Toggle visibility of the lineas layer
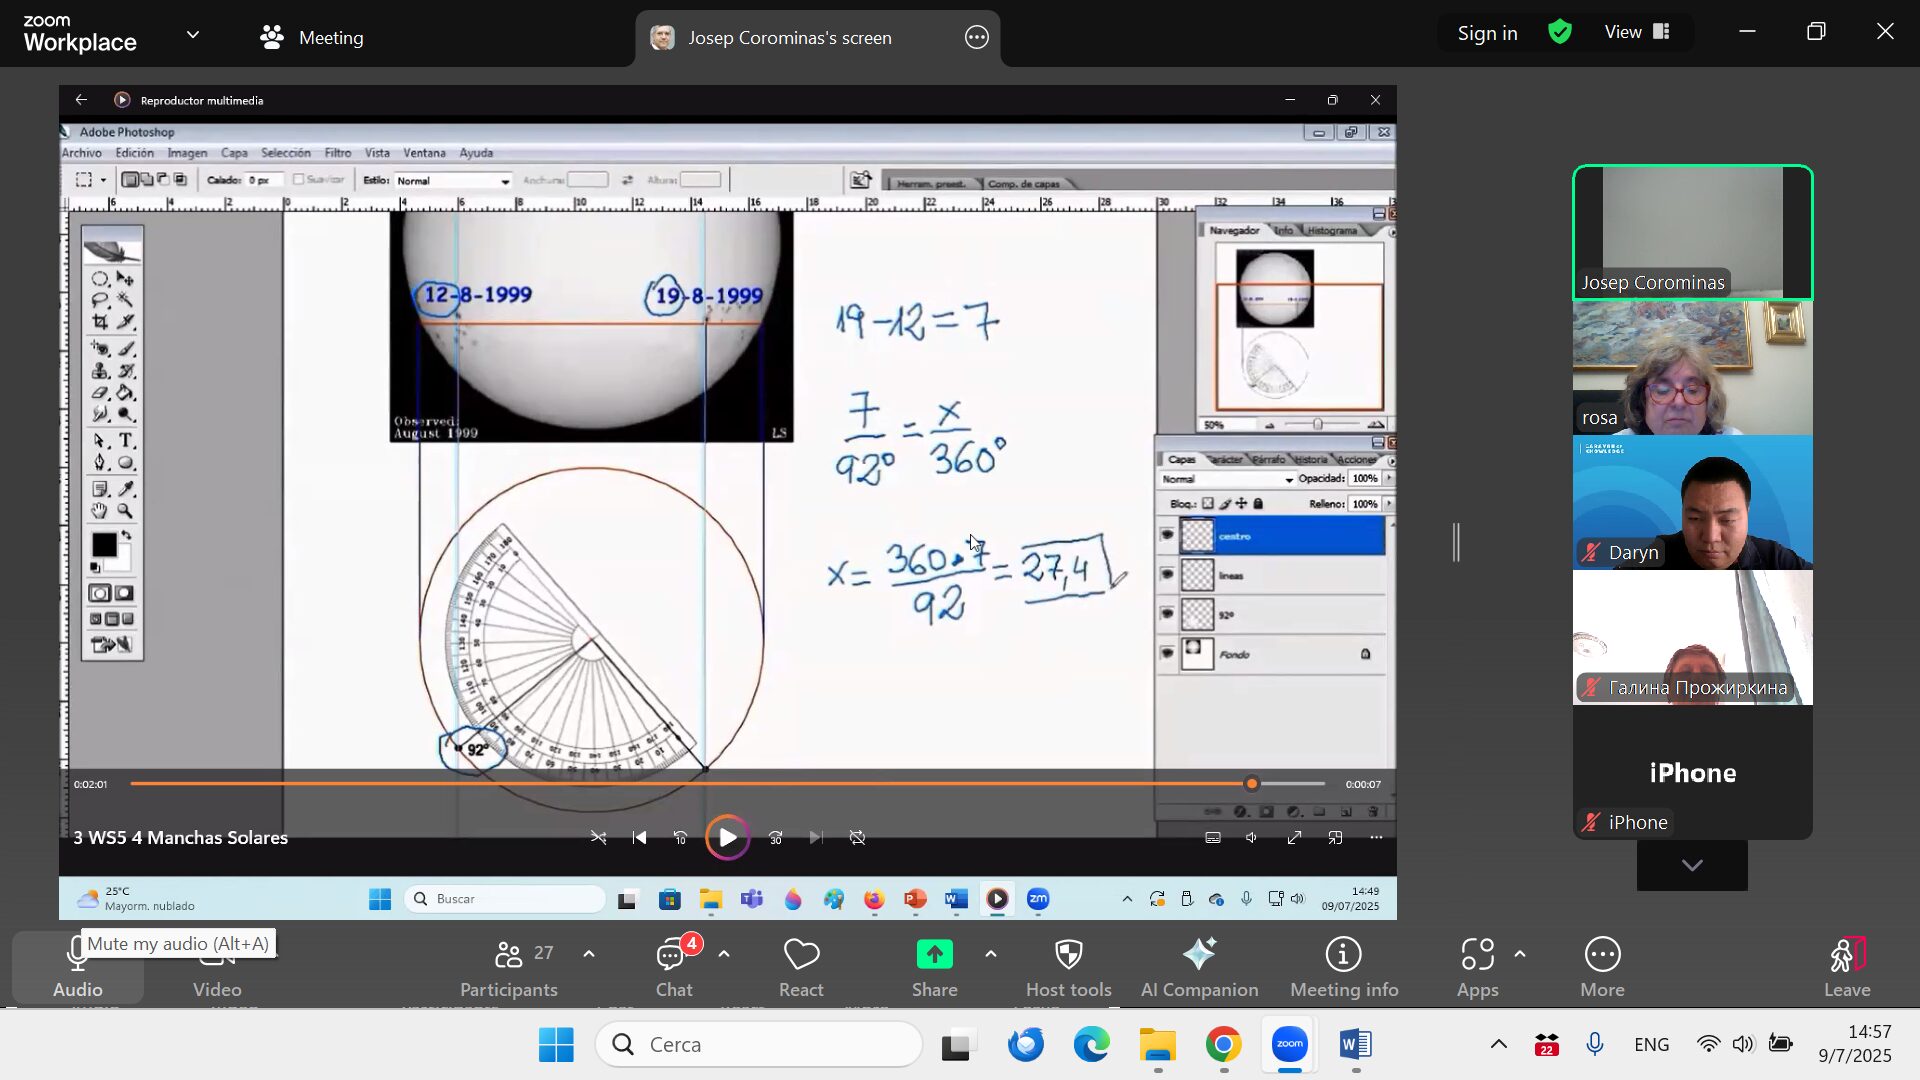Viewport: 1920px width, 1080px height. (1167, 574)
